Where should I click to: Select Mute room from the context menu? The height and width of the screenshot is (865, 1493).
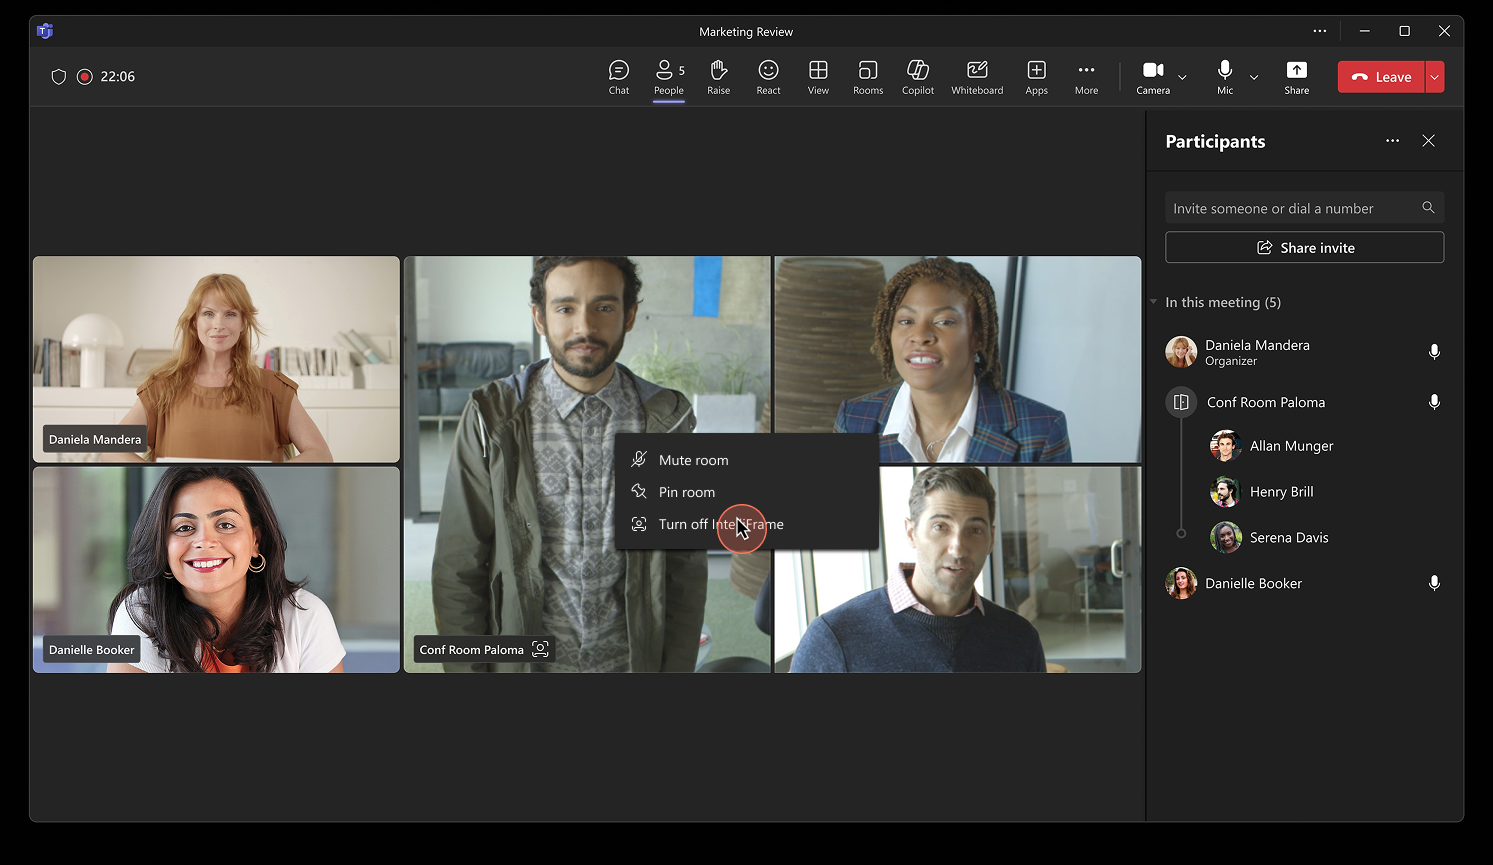click(692, 459)
